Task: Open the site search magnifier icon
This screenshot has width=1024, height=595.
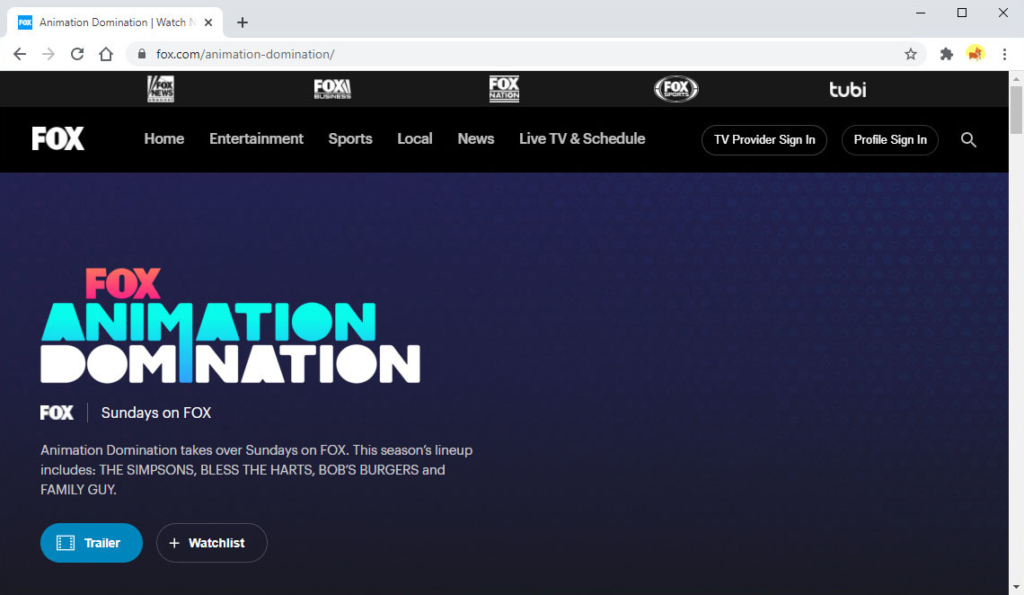Action: (x=968, y=140)
